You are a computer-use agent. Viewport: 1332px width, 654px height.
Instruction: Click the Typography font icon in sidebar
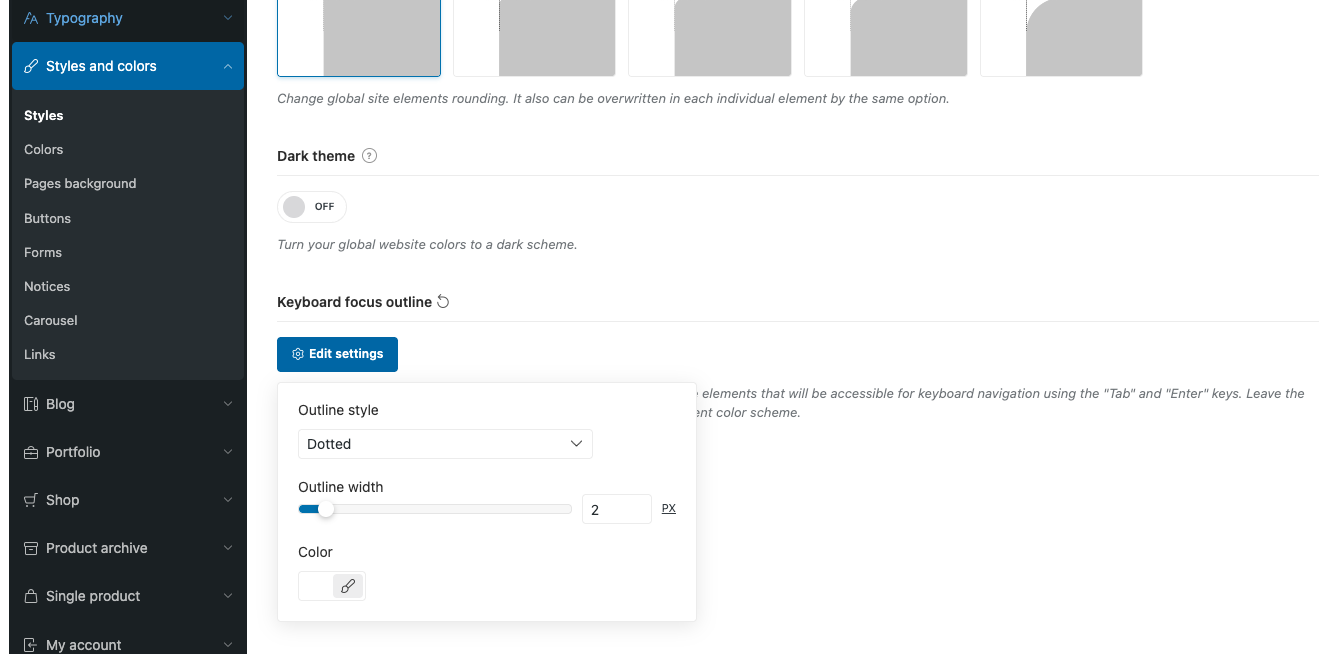click(x=31, y=18)
